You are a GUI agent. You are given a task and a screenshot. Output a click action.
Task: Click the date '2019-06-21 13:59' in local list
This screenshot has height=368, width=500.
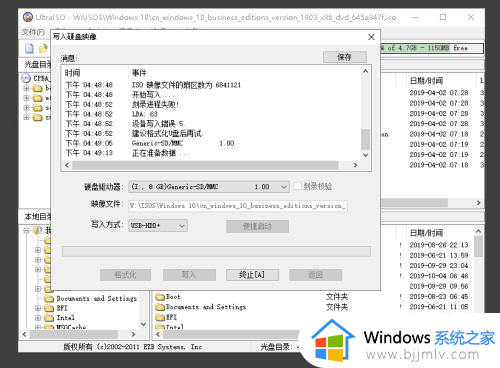[x=439, y=255]
